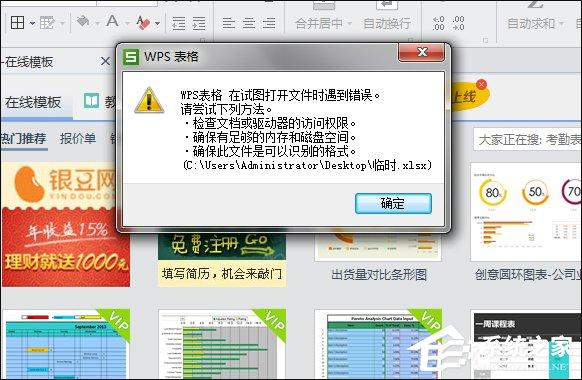Click the 合并居中 merge button

click(318, 23)
